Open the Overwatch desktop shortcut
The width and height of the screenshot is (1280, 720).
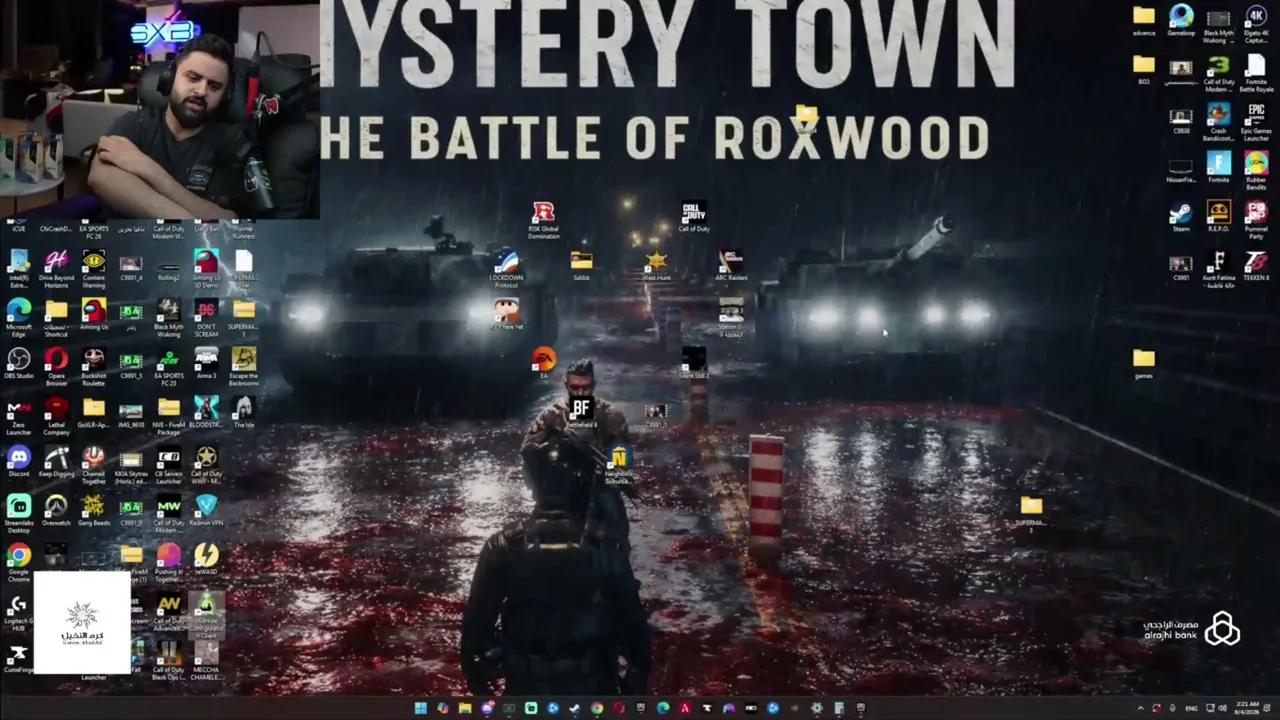click(x=56, y=511)
